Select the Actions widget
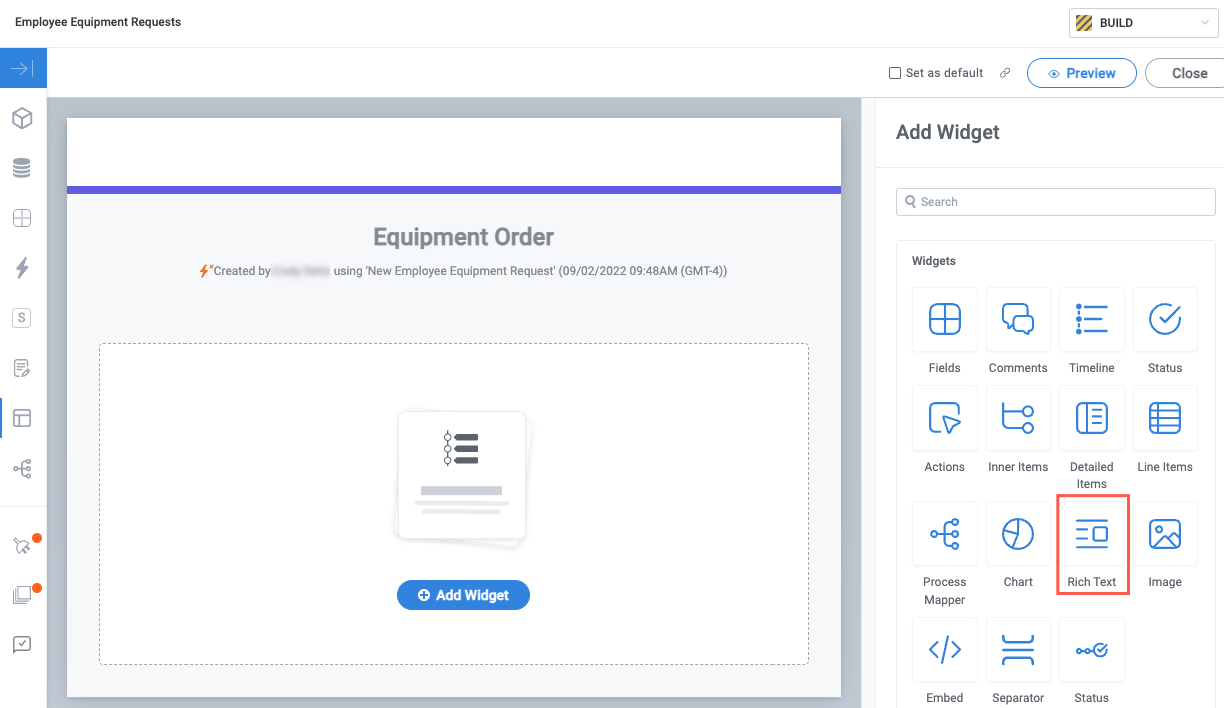This screenshot has height=708, width=1224. [944, 419]
